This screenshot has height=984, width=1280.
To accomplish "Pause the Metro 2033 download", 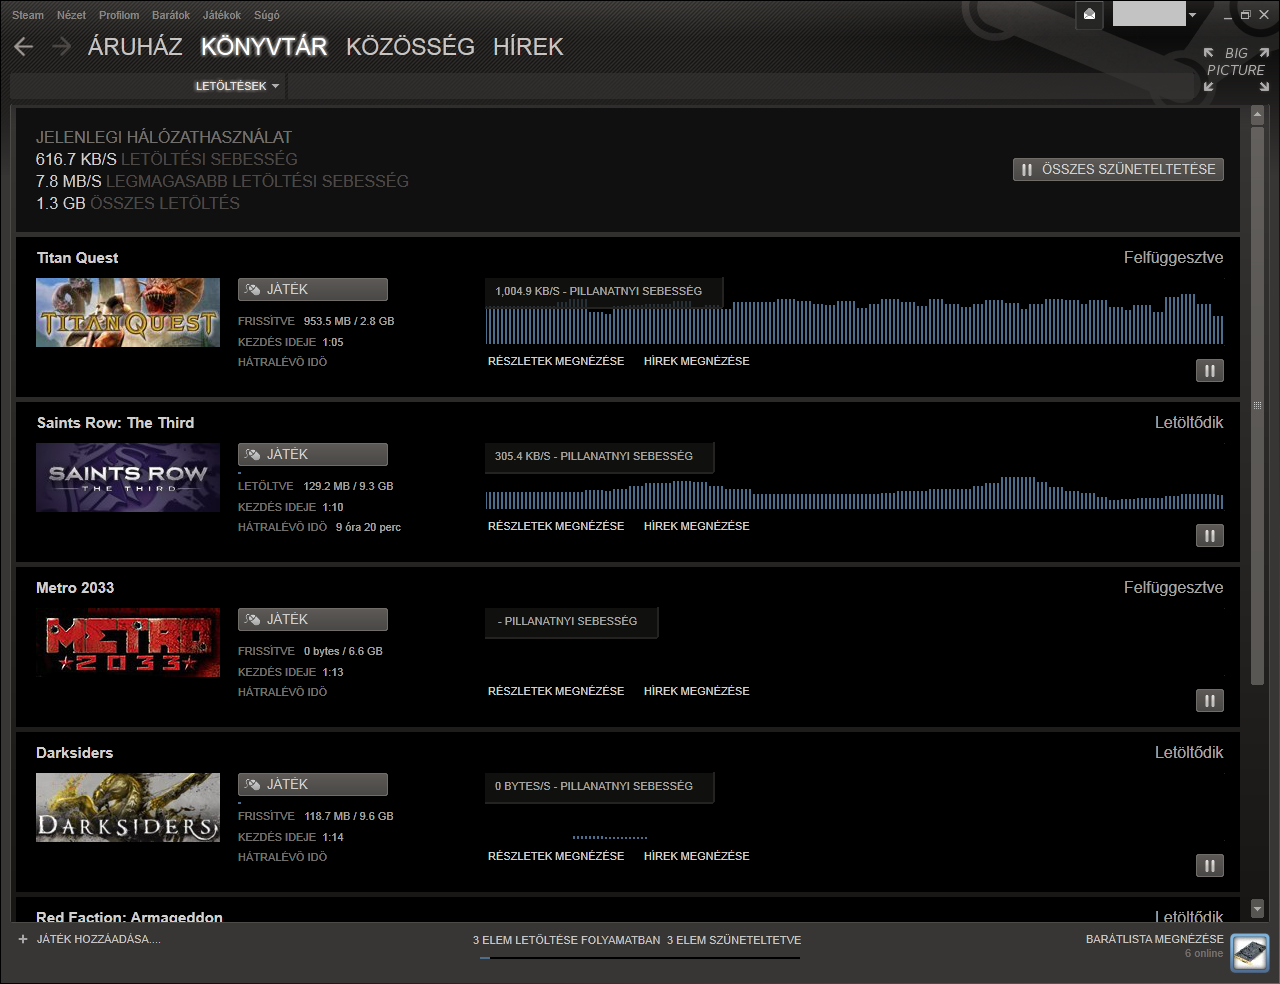I will coord(1210,701).
